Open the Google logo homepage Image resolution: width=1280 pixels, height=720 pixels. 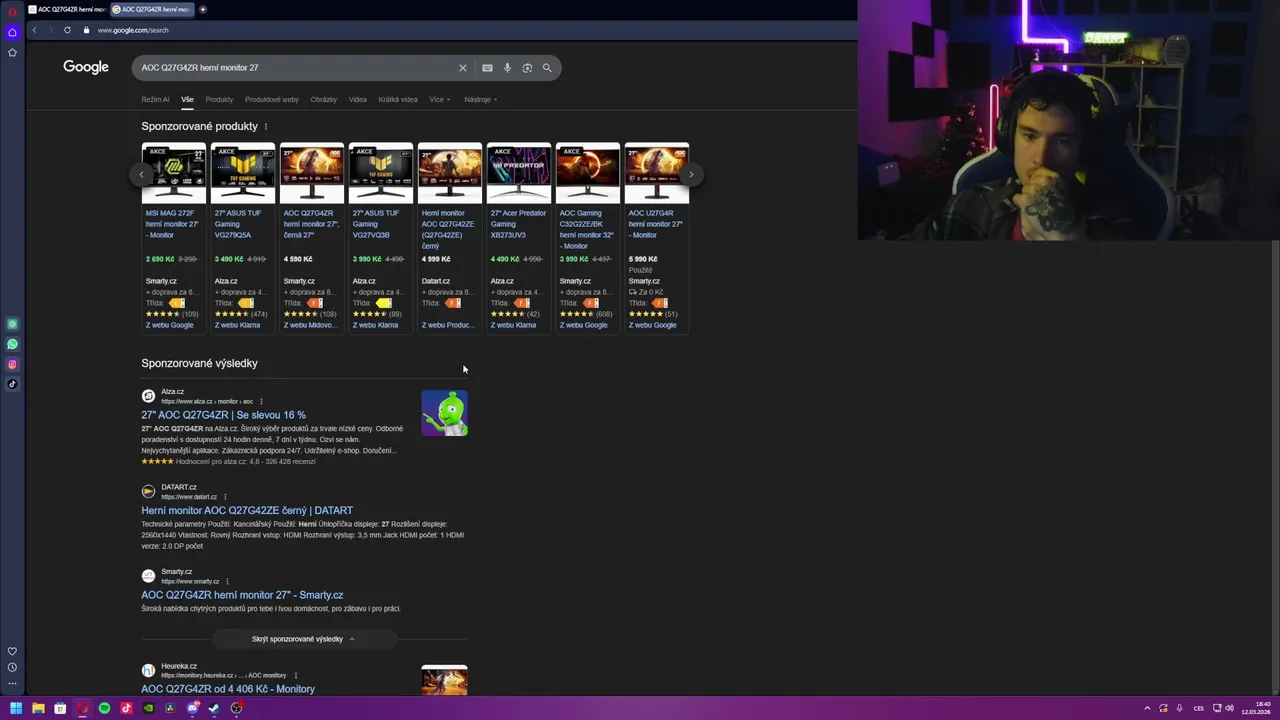tap(86, 67)
